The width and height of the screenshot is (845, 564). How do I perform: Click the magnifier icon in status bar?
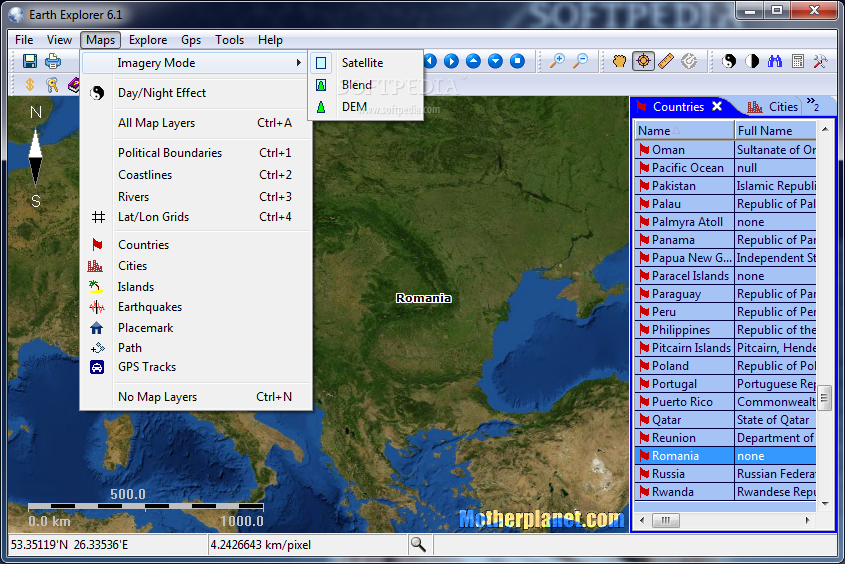418,545
